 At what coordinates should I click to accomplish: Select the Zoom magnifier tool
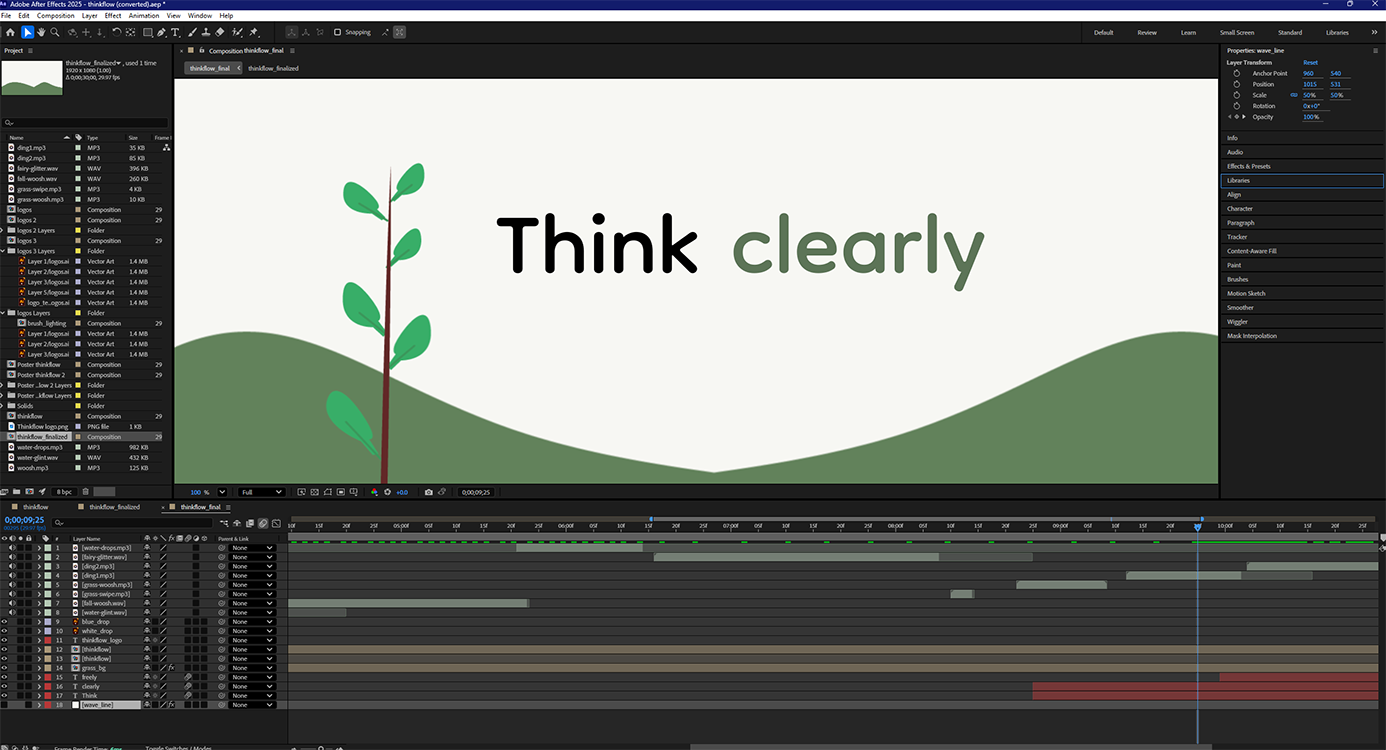[x=55, y=32]
